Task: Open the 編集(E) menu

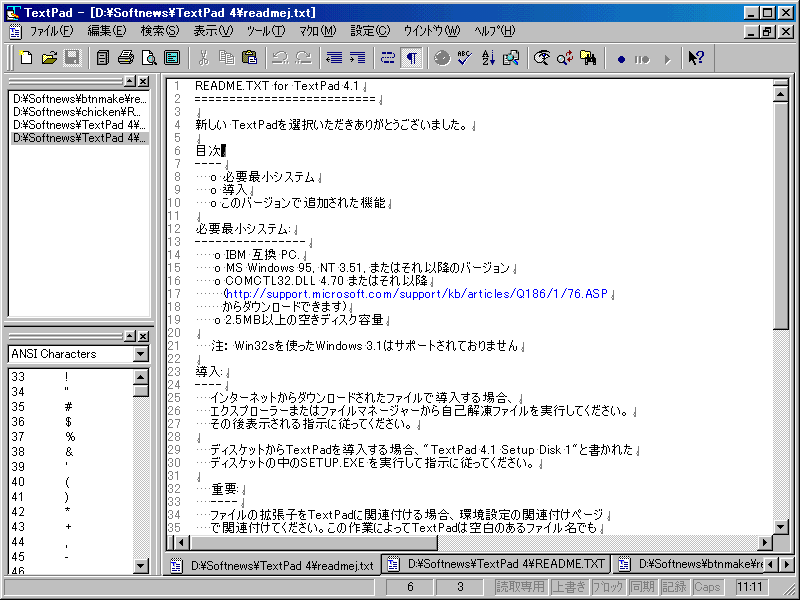Action: click(107, 31)
